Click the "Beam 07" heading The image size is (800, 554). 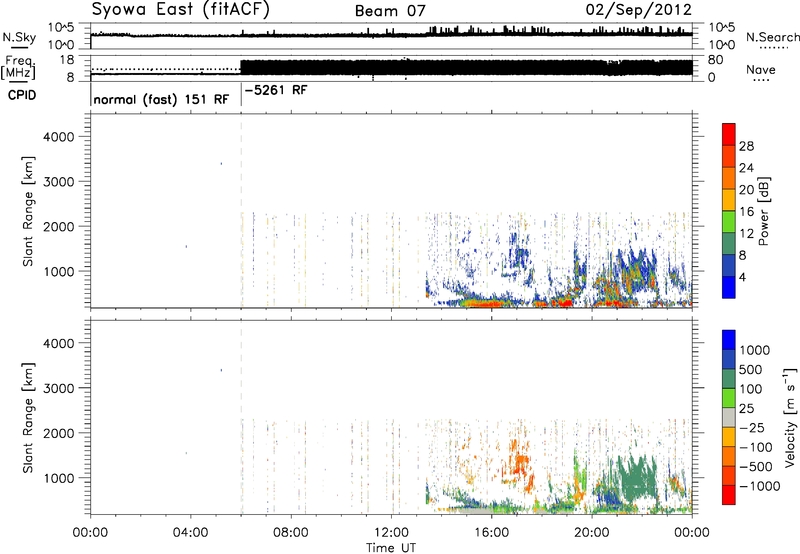click(390, 11)
